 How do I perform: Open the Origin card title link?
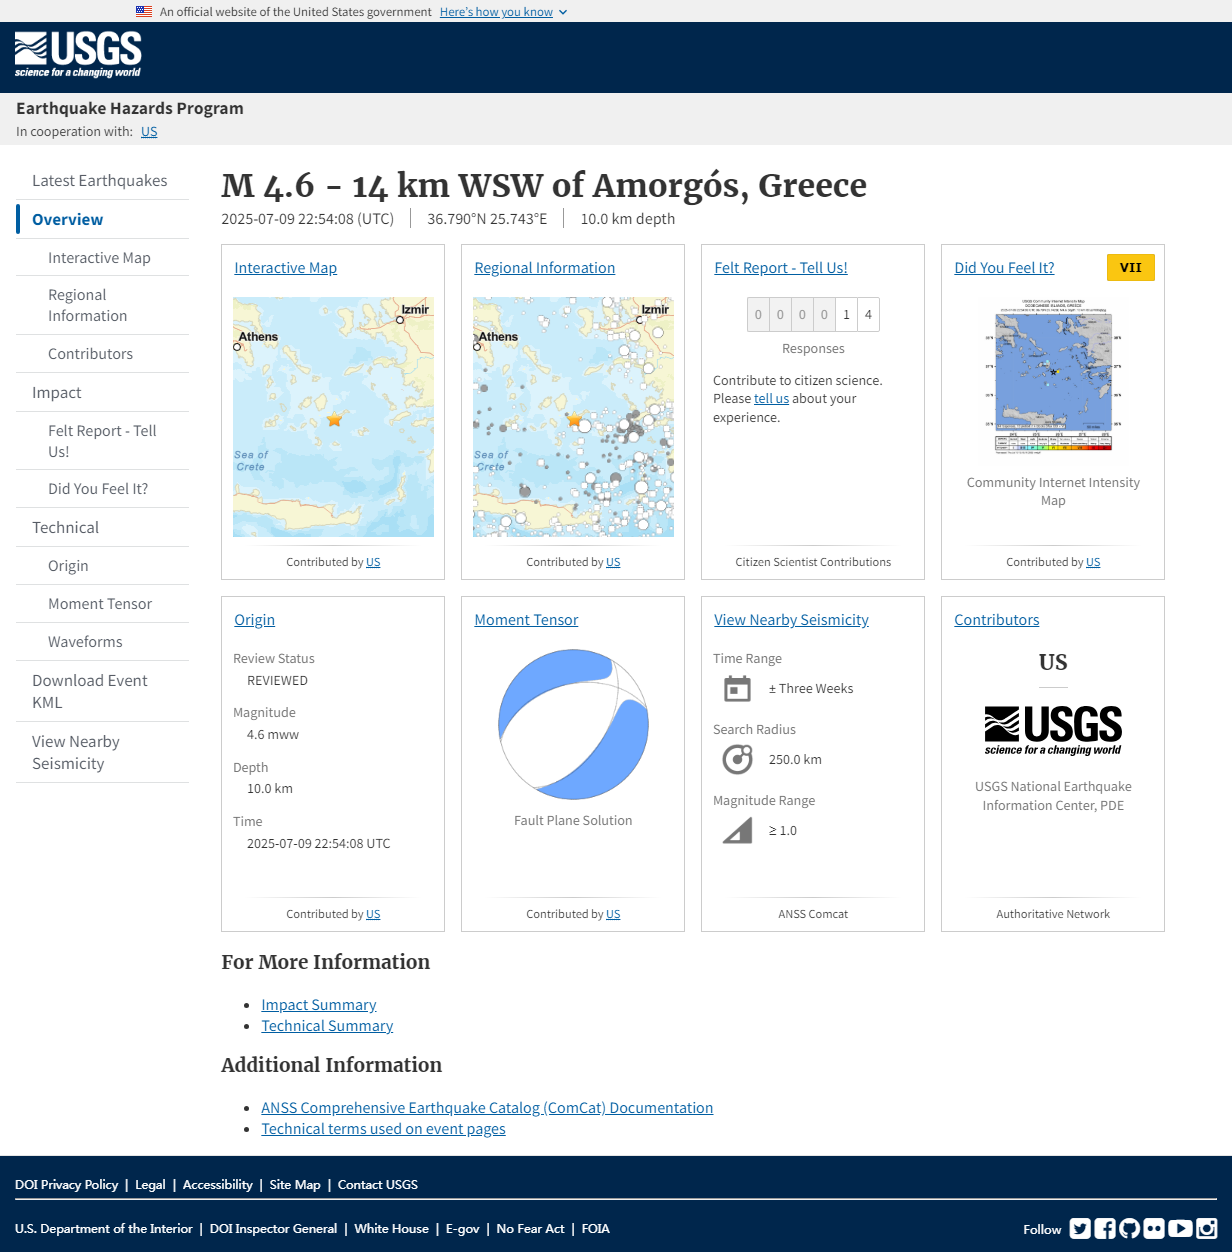(x=255, y=620)
